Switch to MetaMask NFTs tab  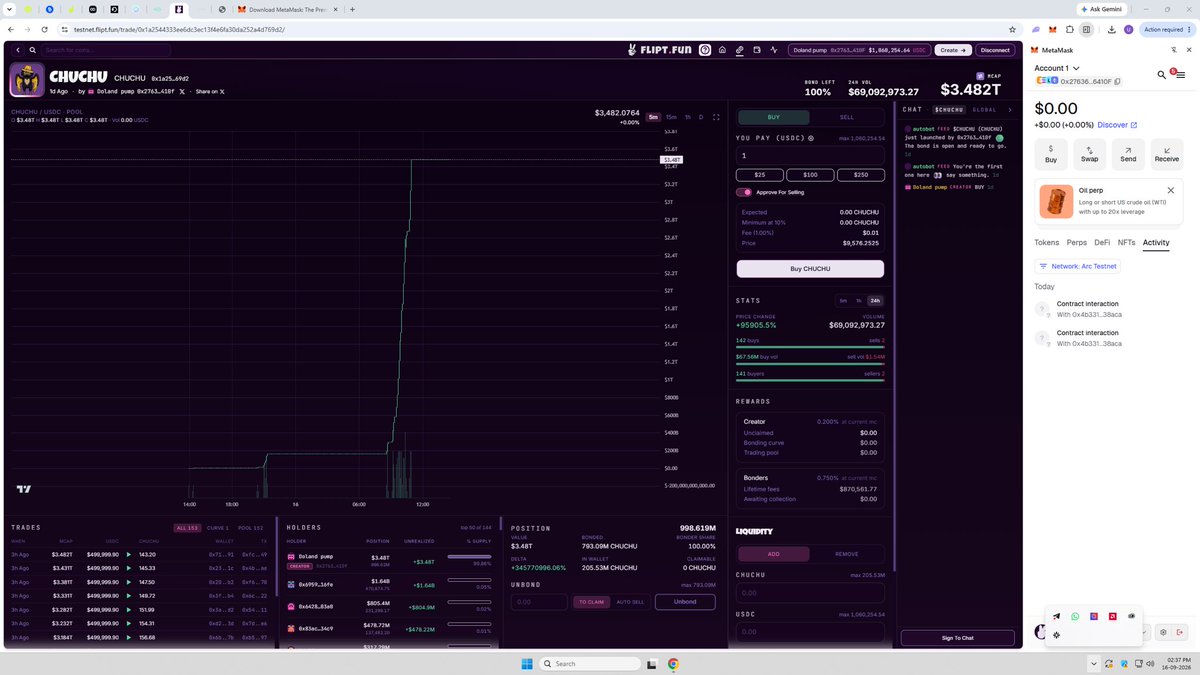(1126, 242)
